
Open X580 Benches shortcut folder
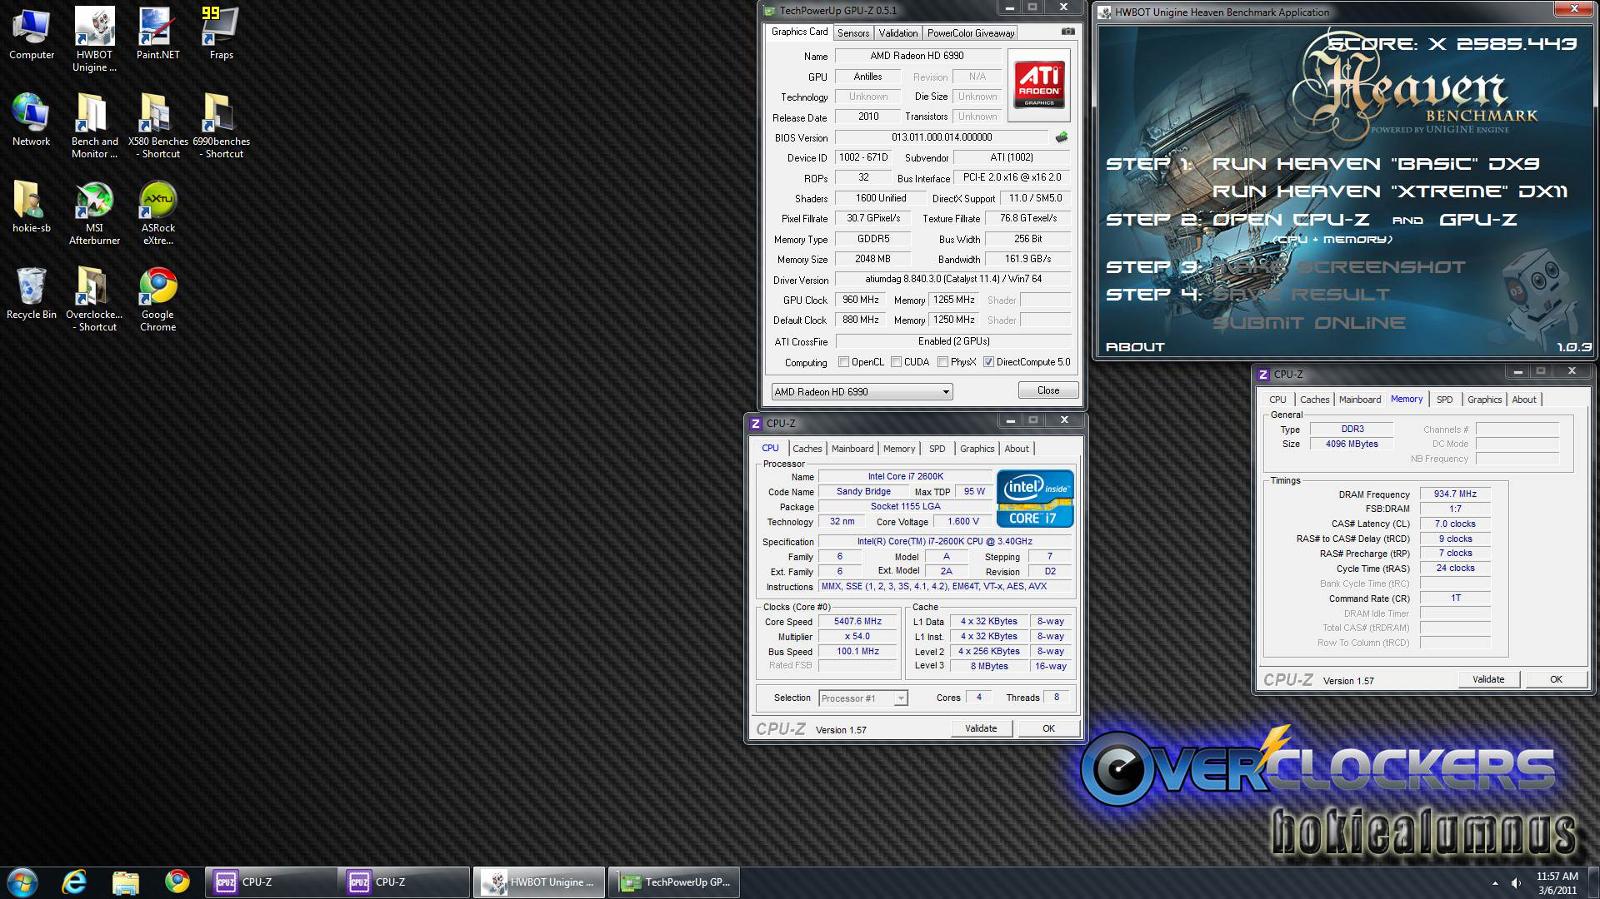point(158,126)
